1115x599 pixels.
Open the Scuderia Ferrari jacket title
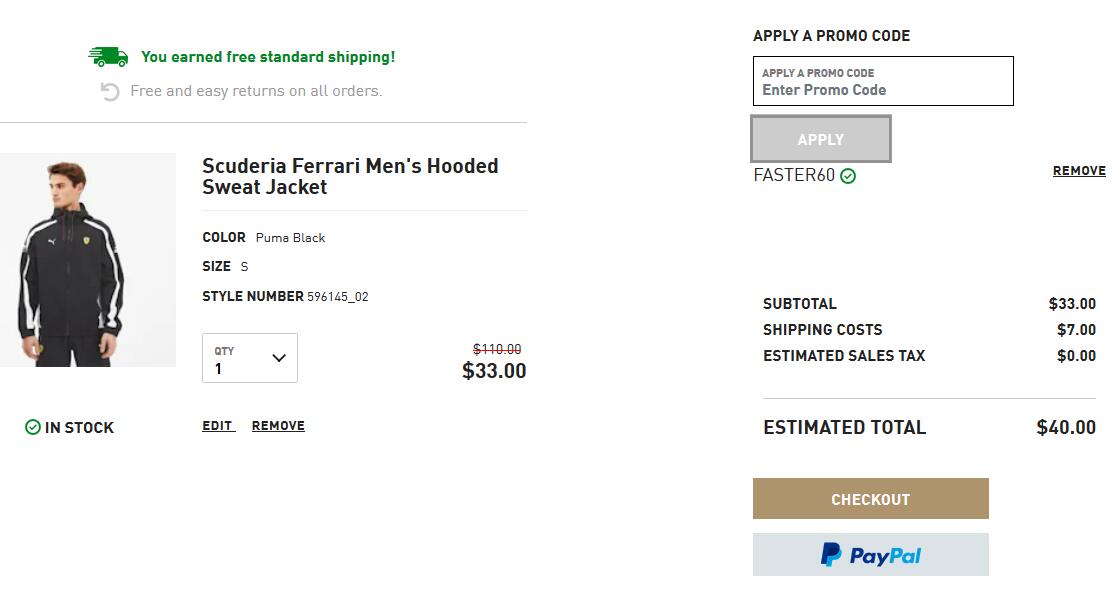point(350,176)
